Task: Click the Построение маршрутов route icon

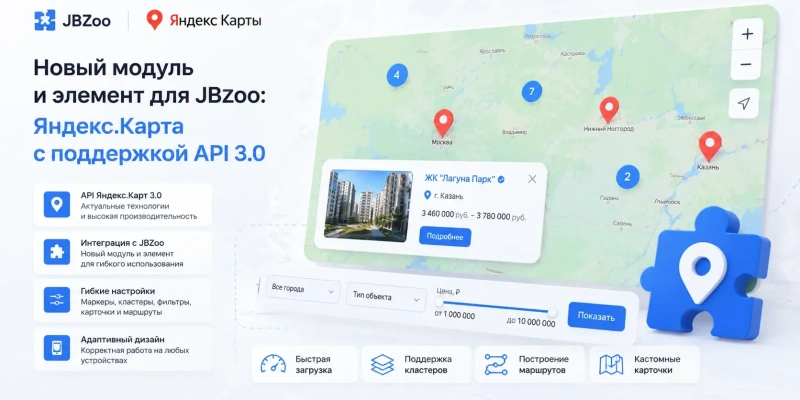Action: (495, 365)
